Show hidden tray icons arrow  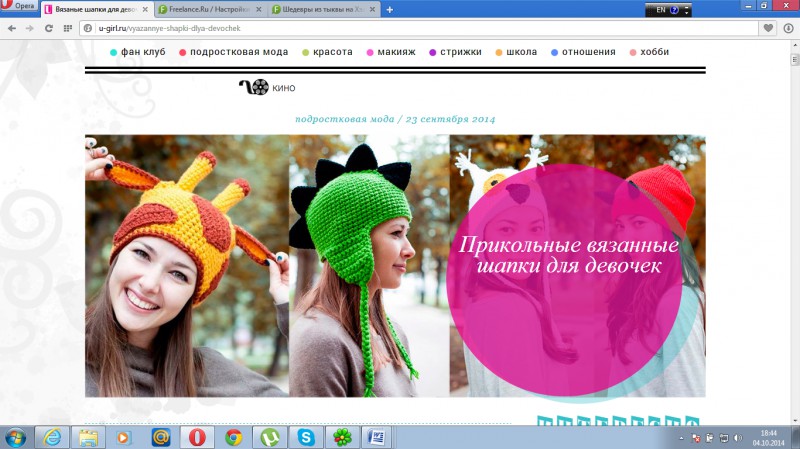tap(682, 438)
